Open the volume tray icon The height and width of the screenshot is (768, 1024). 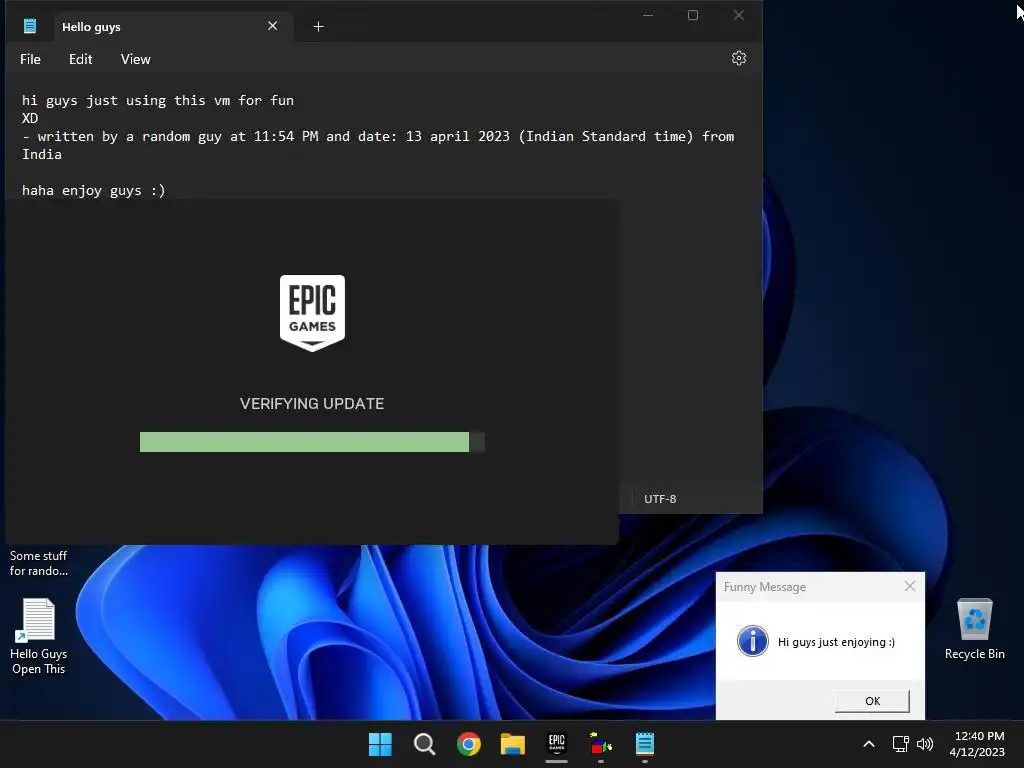[925, 744]
